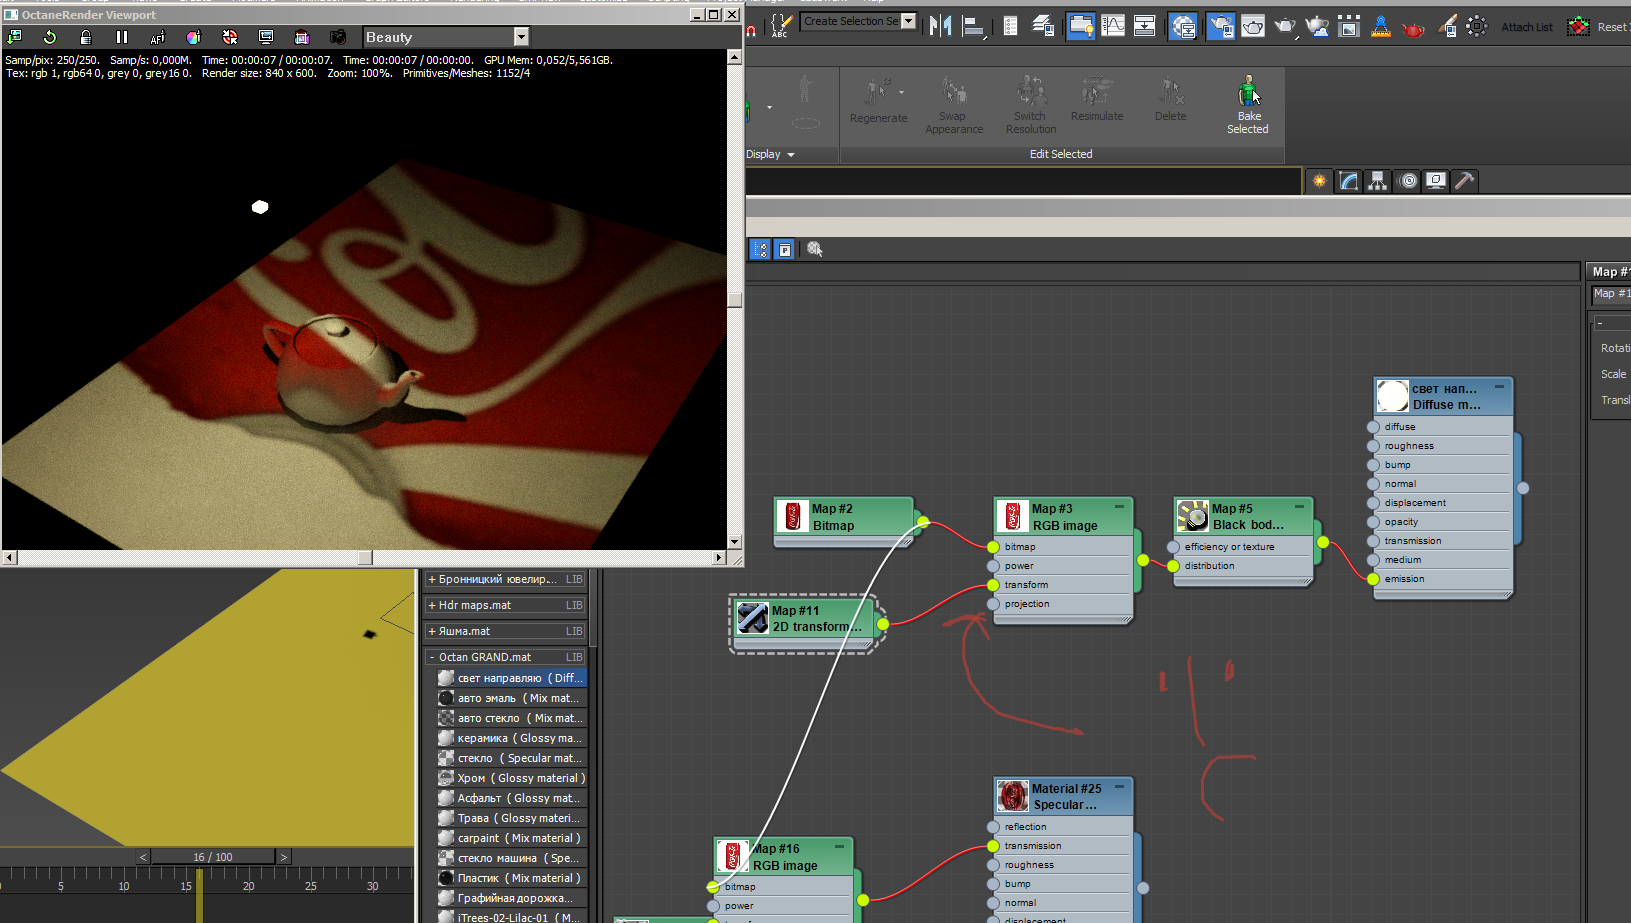Click the Attach List button

(x=1527, y=27)
